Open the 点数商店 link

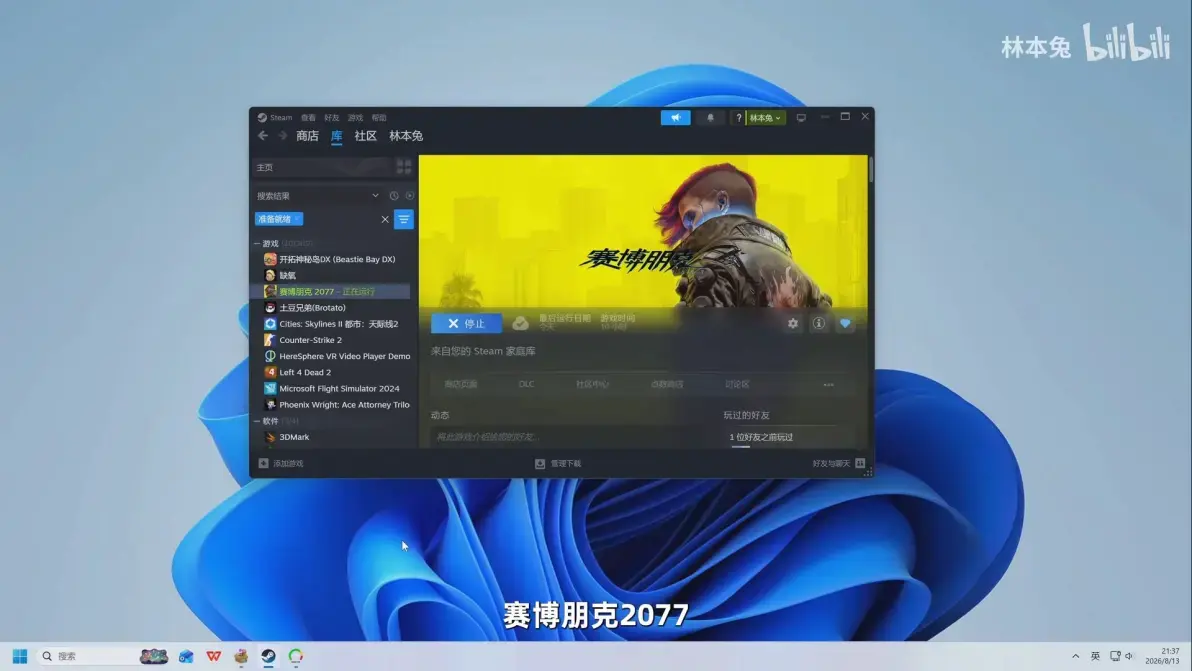[x=667, y=385]
